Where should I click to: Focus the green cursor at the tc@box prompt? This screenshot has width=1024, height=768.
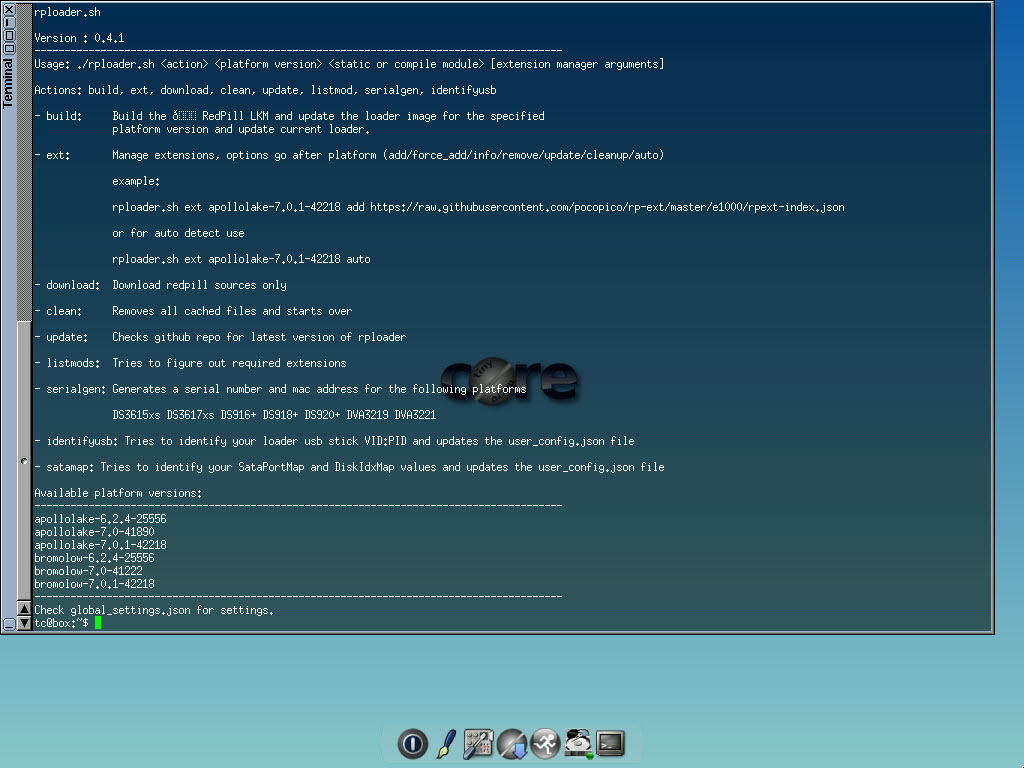coord(98,623)
